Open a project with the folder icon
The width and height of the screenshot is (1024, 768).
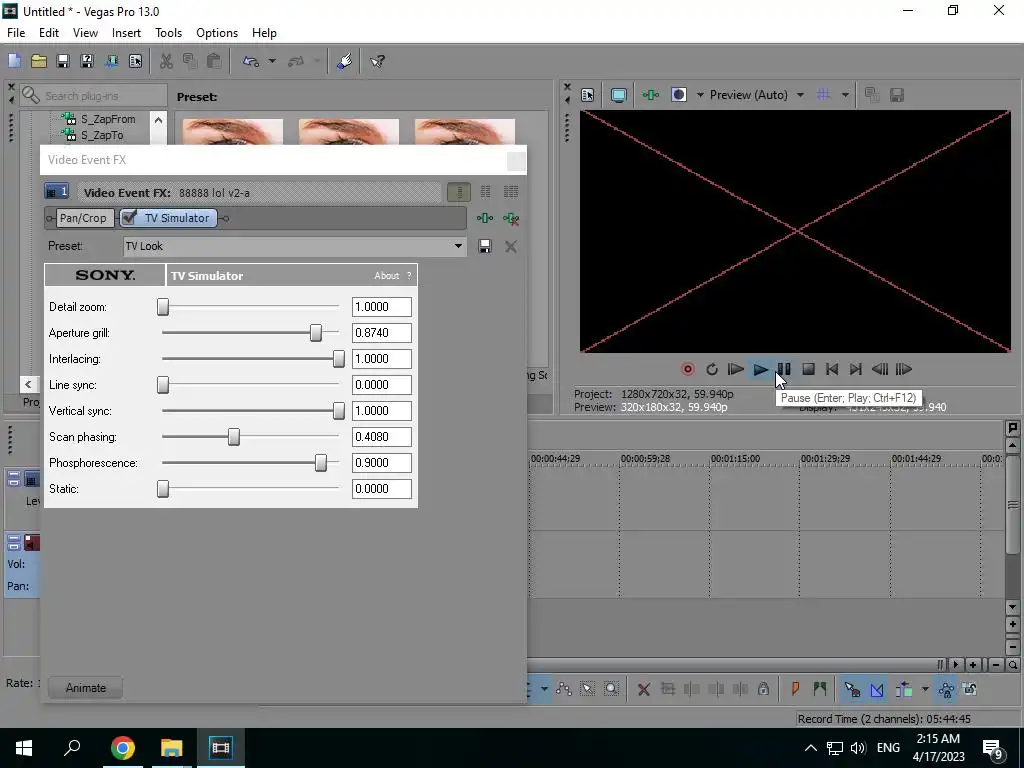coord(39,61)
